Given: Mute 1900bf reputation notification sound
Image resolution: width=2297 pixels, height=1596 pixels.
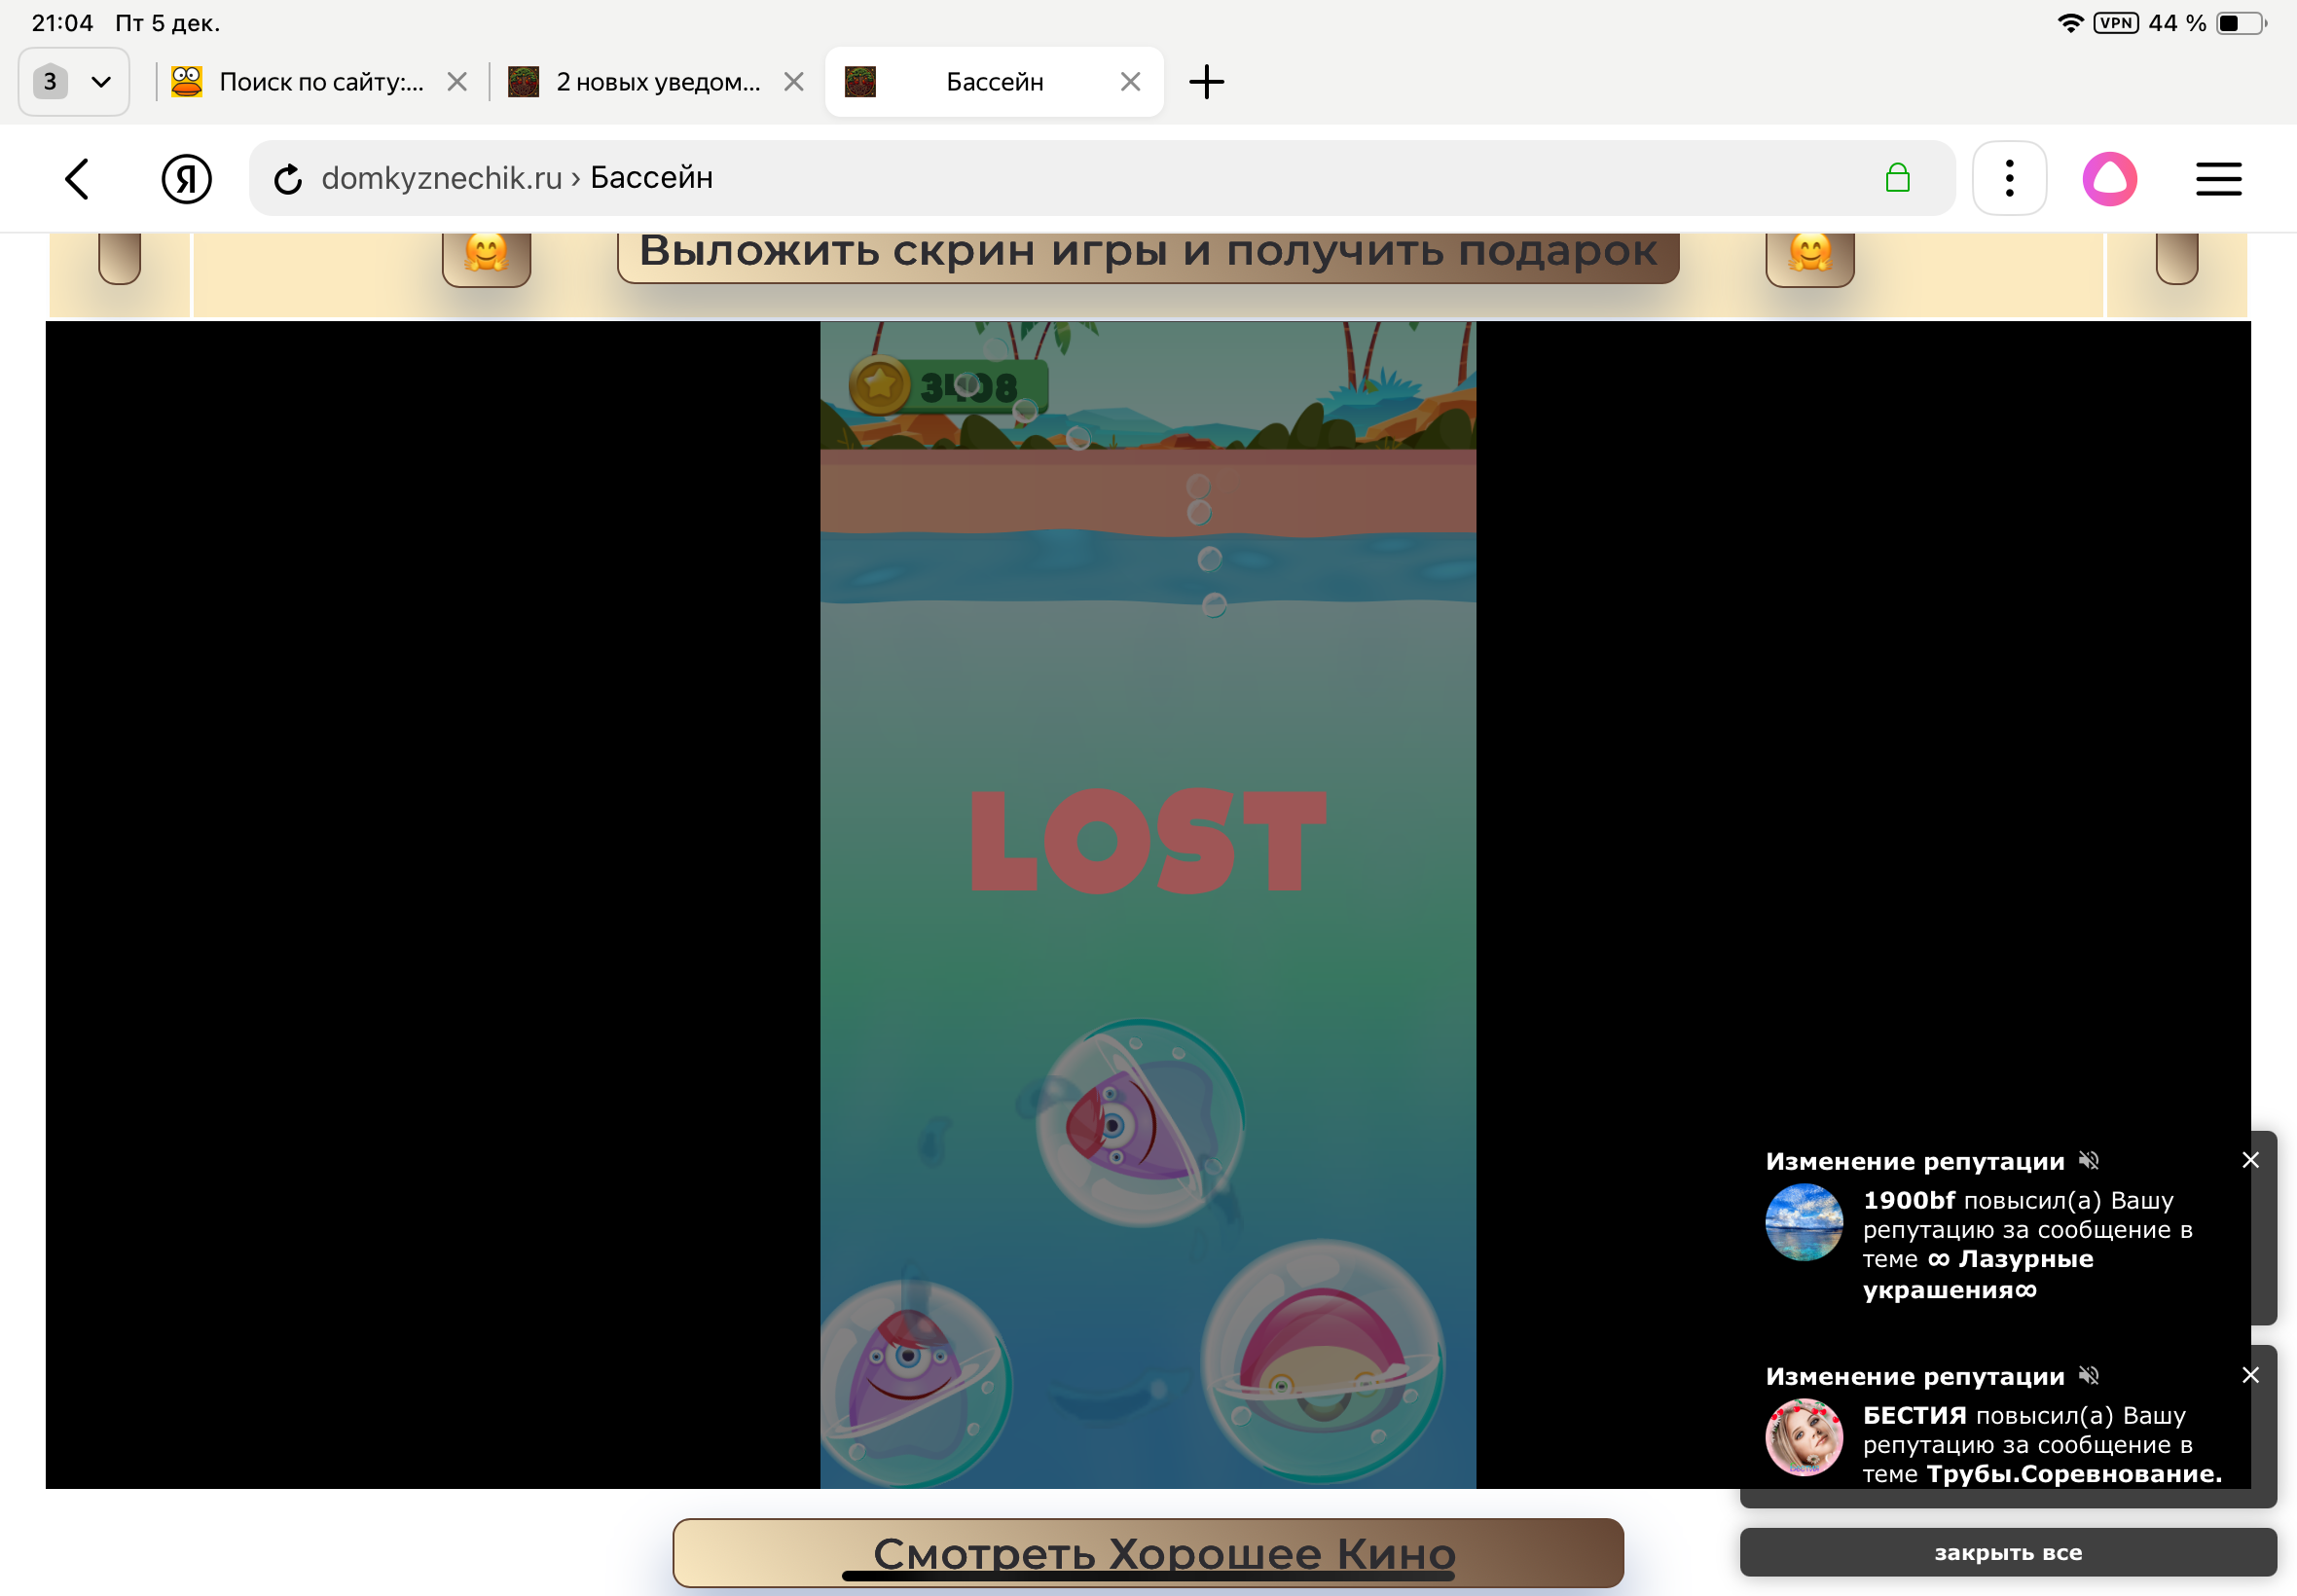Looking at the screenshot, I should [x=2088, y=1160].
